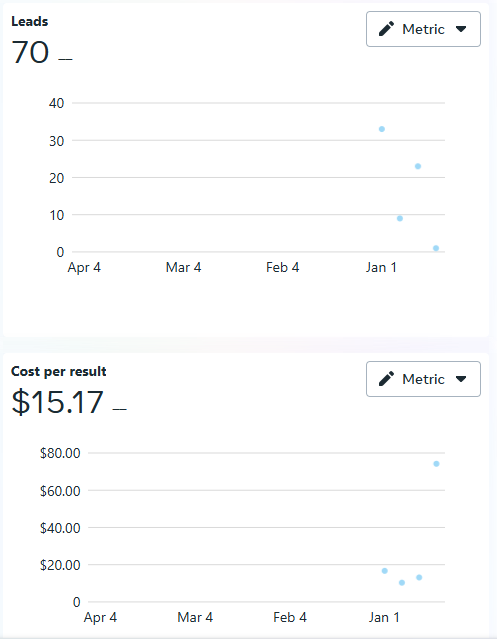Select the cost data point near $75
Viewport: 497px width, 639px height.
(436, 464)
